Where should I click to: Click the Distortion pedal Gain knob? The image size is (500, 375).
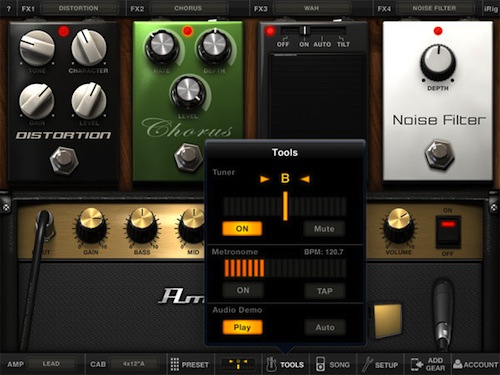pos(37,101)
